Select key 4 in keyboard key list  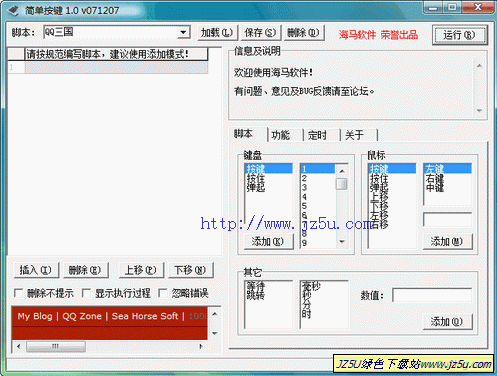coord(318,197)
